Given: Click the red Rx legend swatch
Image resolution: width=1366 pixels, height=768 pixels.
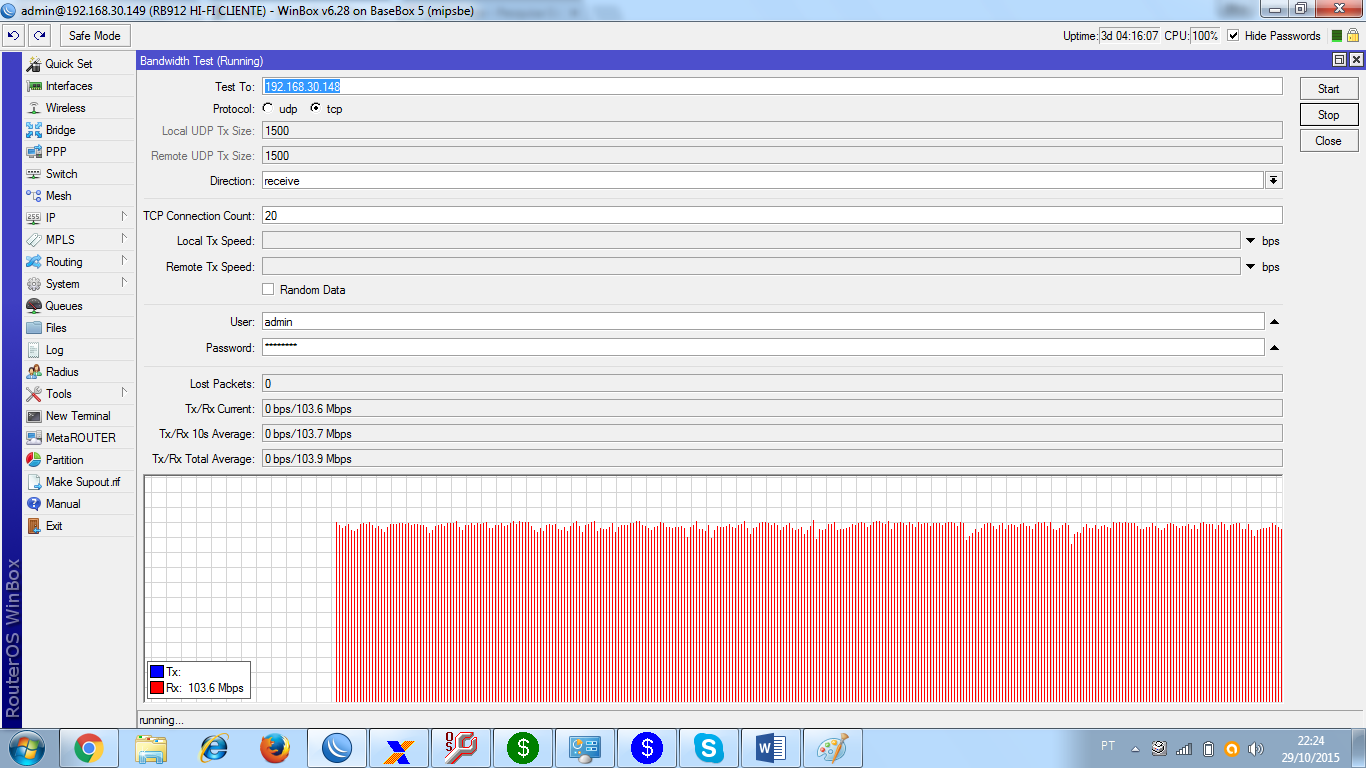Looking at the screenshot, I should 157,688.
